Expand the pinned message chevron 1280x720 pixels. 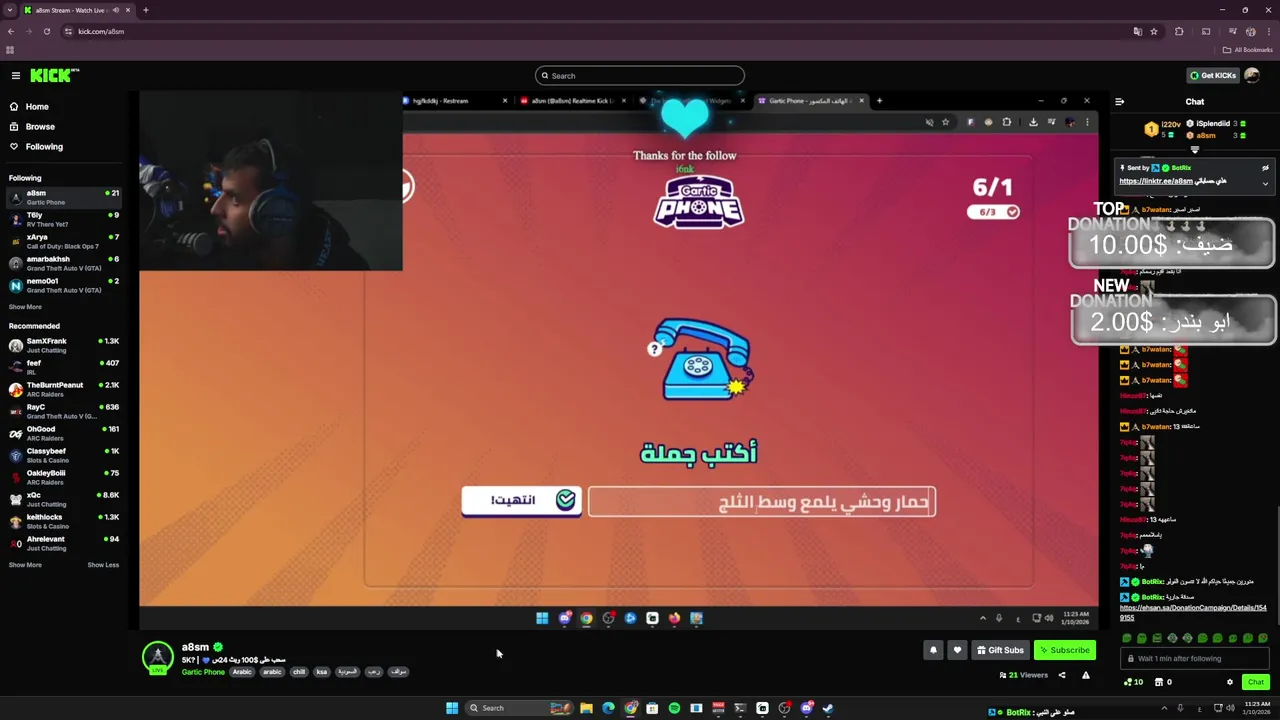(x=1265, y=183)
